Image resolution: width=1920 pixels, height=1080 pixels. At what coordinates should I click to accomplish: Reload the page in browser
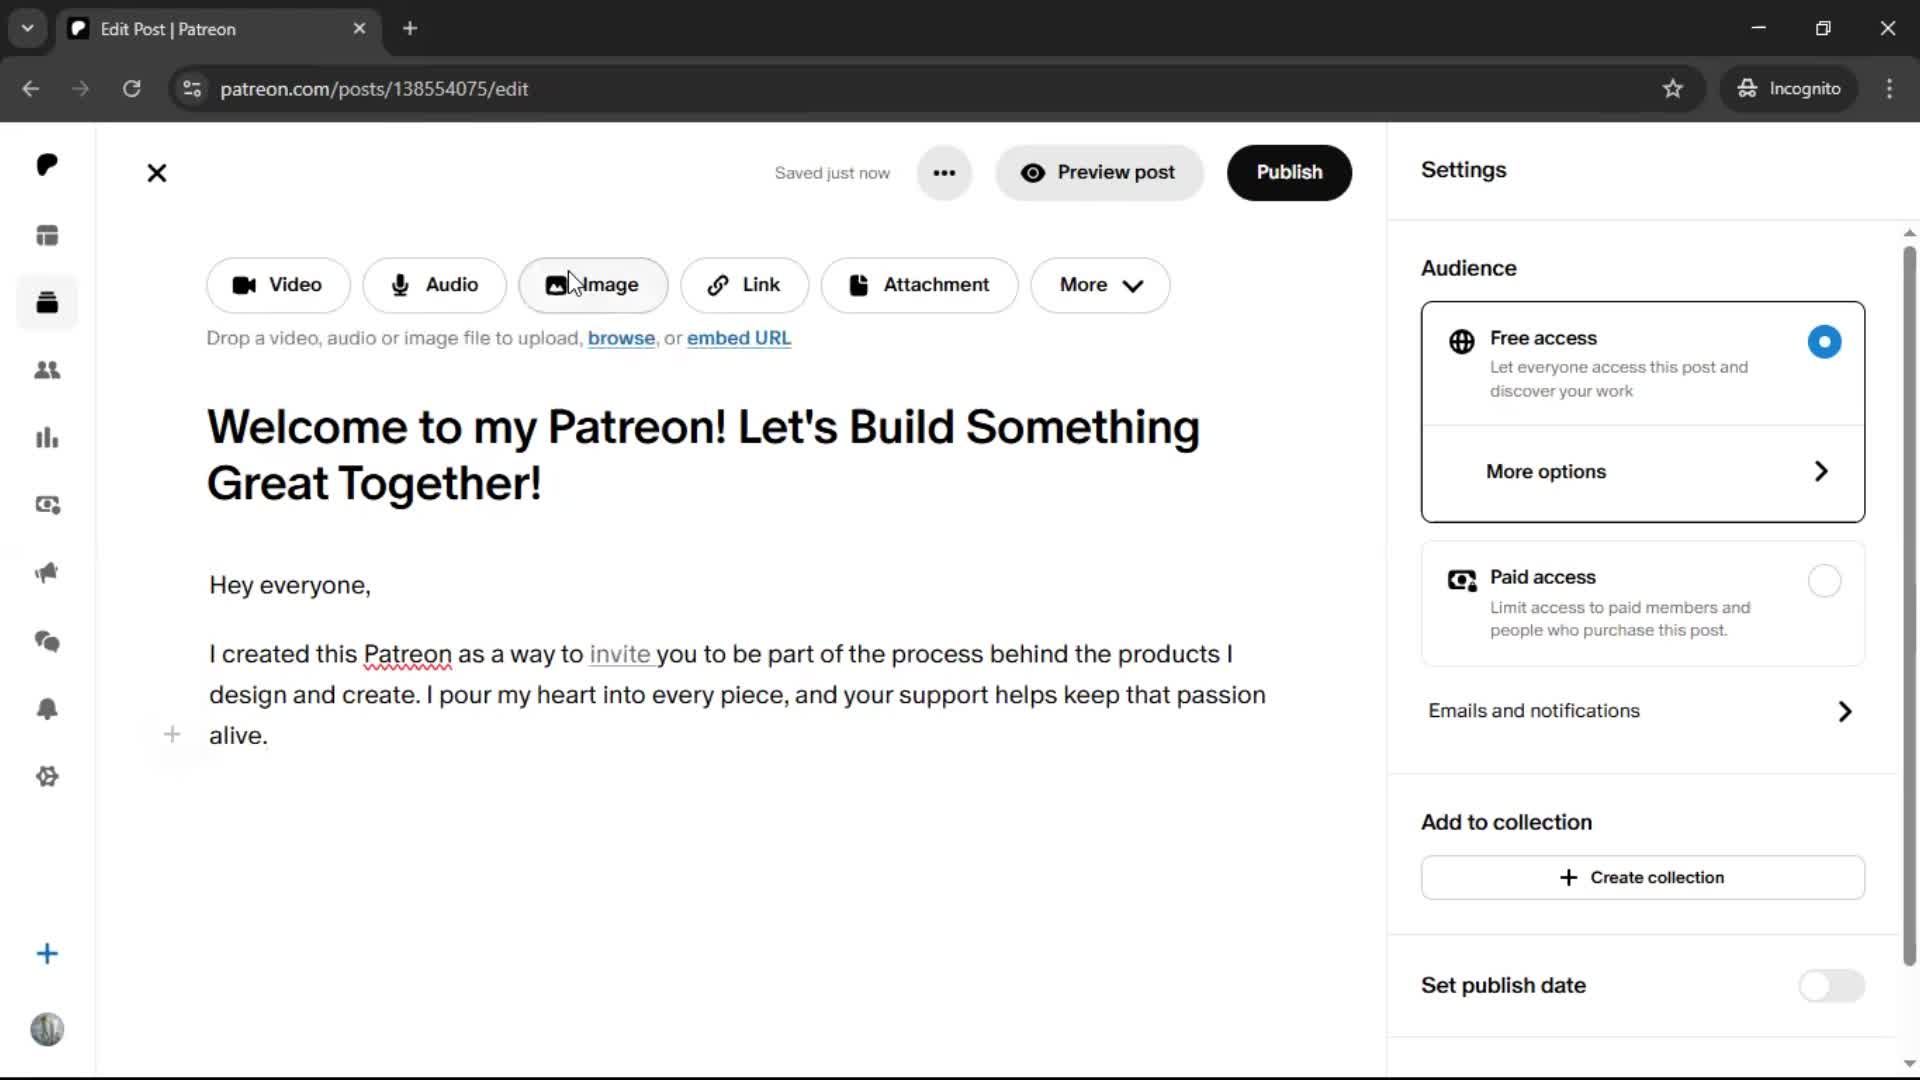tap(131, 89)
